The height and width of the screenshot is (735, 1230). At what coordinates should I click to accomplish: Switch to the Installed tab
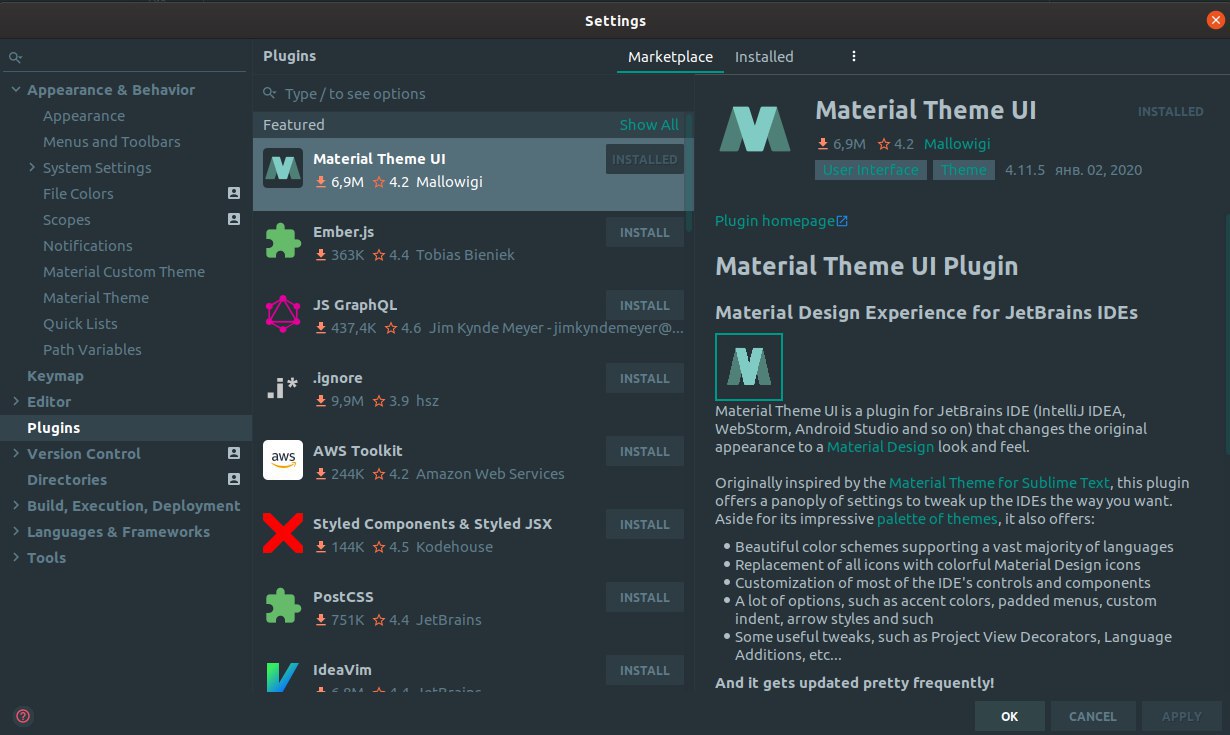click(764, 57)
